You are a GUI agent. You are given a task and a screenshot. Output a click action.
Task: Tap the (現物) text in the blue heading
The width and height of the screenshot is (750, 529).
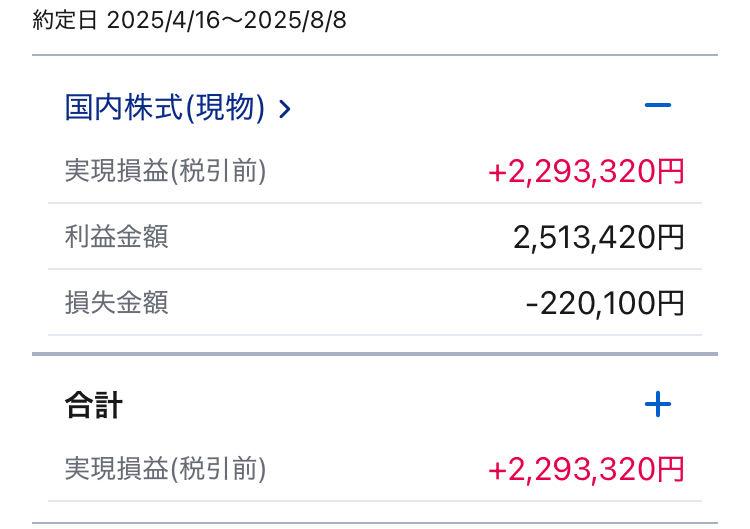point(226,107)
